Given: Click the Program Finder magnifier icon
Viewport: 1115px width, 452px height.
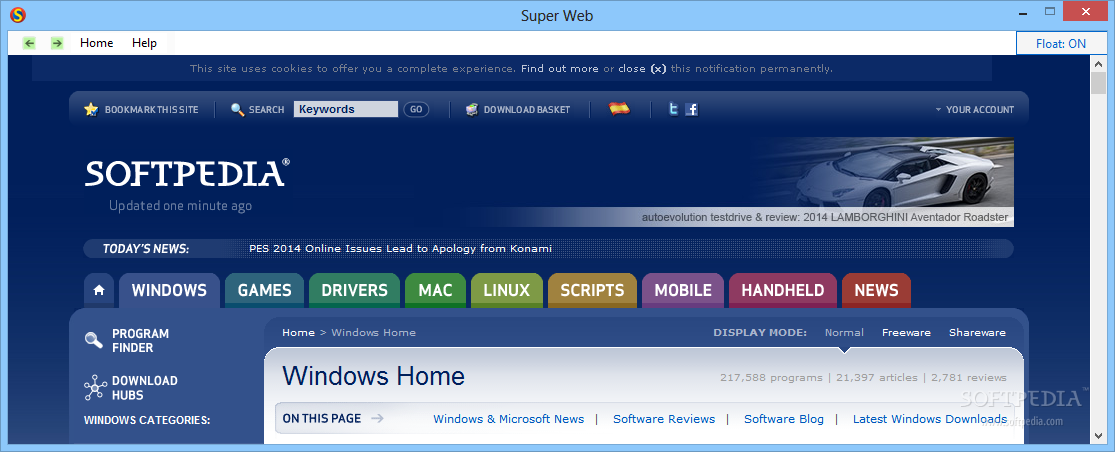Looking at the screenshot, I should point(93,340).
